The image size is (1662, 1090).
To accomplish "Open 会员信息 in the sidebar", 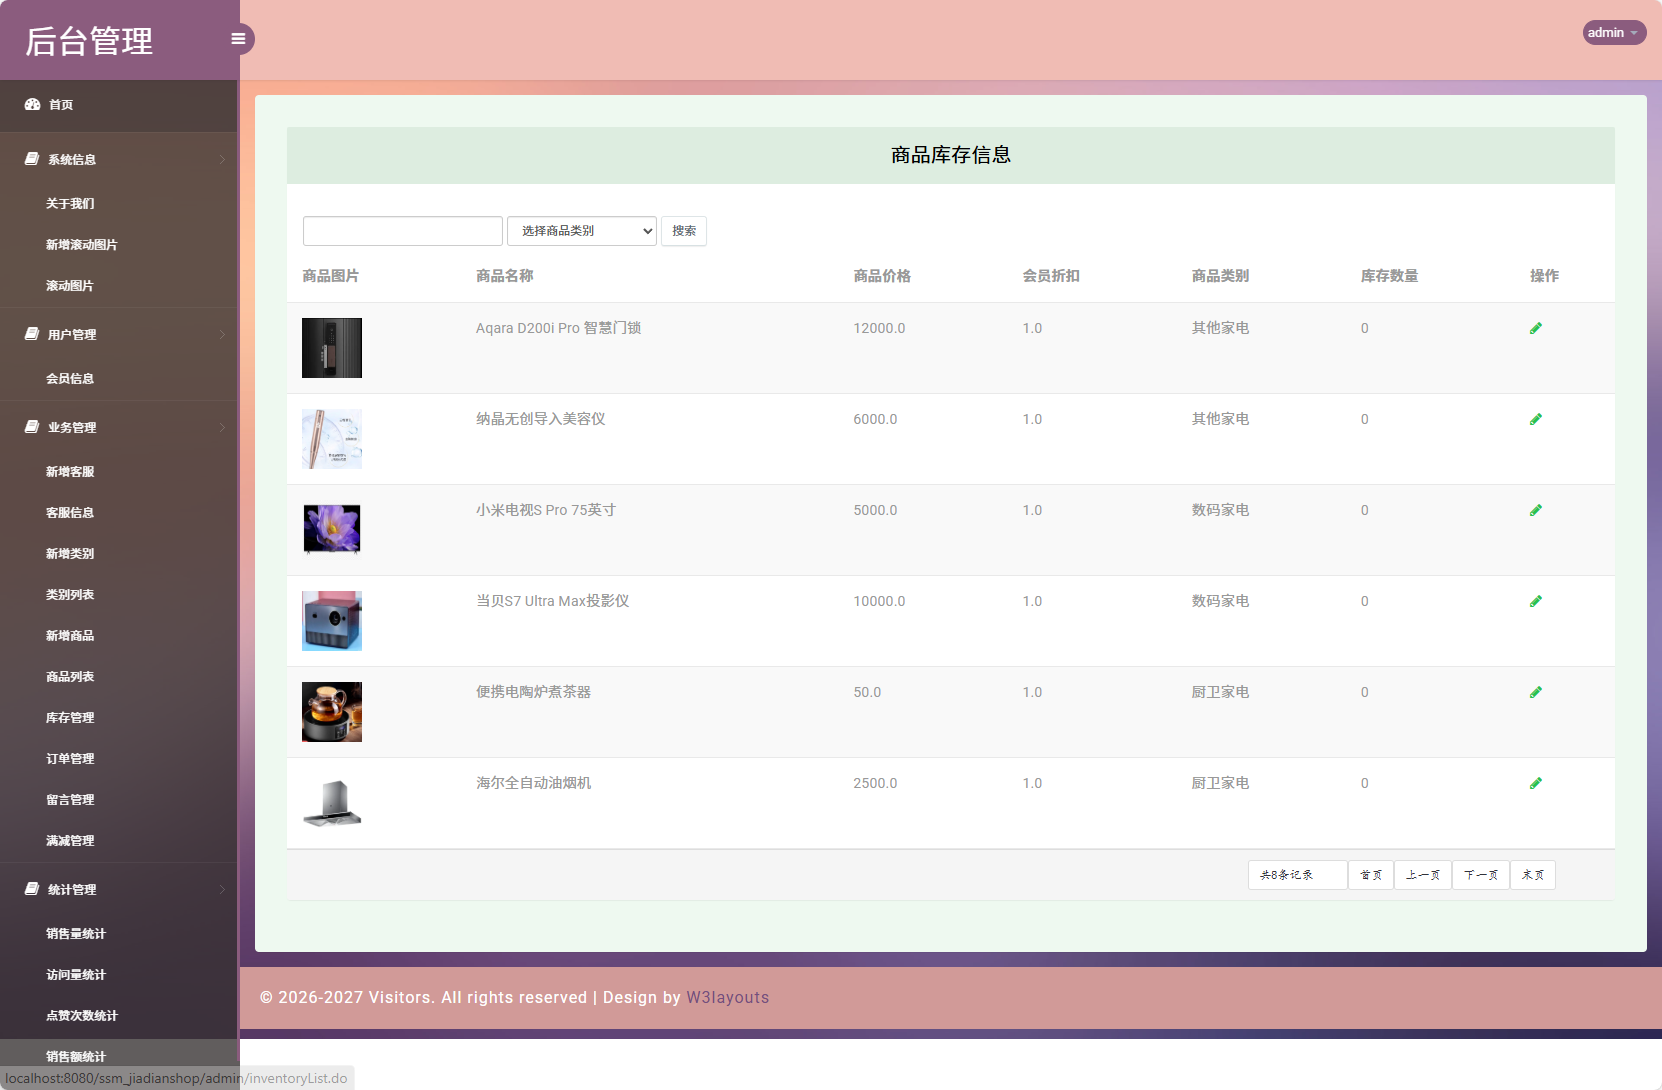I will click(x=70, y=379).
